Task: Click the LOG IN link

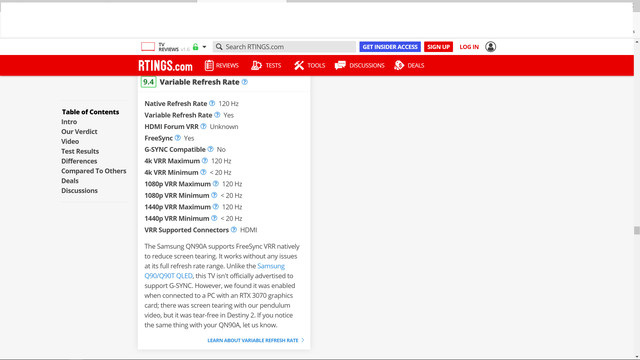Action: coord(469,47)
